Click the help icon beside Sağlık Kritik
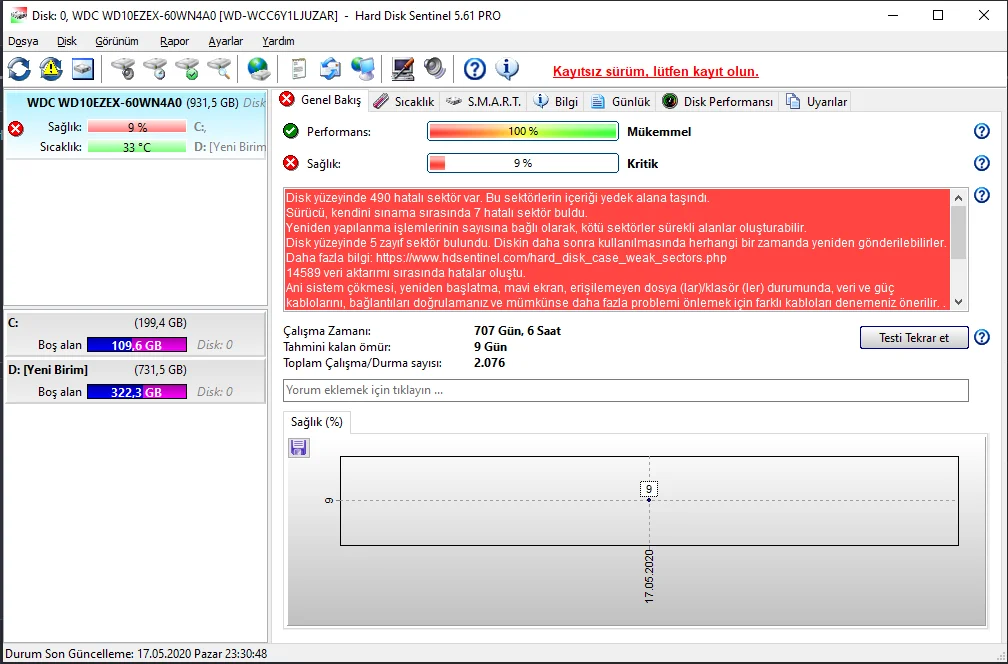This screenshot has width=1008, height=664. (x=982, y=163)
